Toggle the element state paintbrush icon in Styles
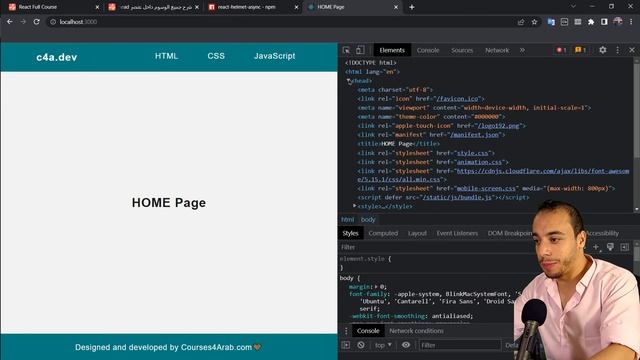 tap(610, 247)
